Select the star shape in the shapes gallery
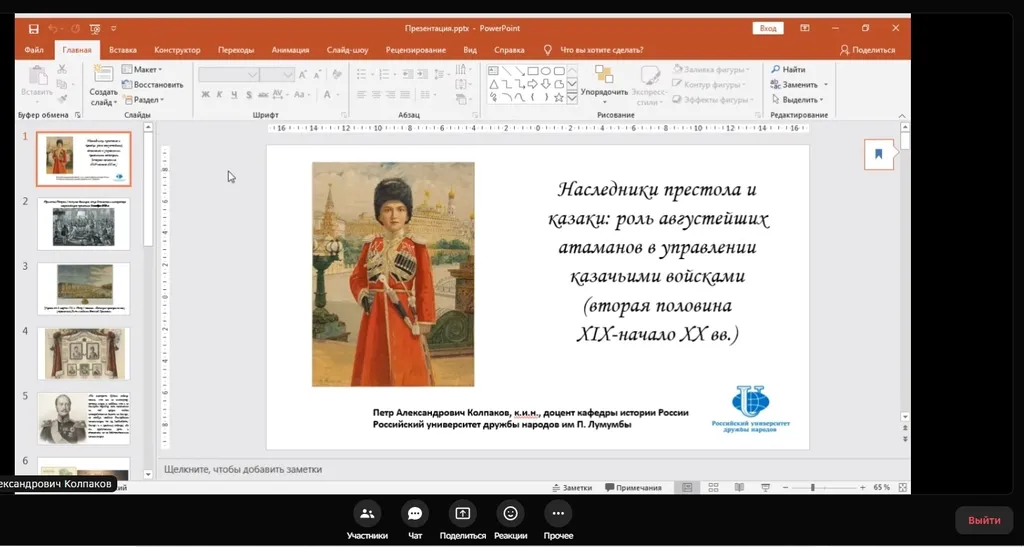The width and height of the screenshot is (1024, 547). click(559, 98)
